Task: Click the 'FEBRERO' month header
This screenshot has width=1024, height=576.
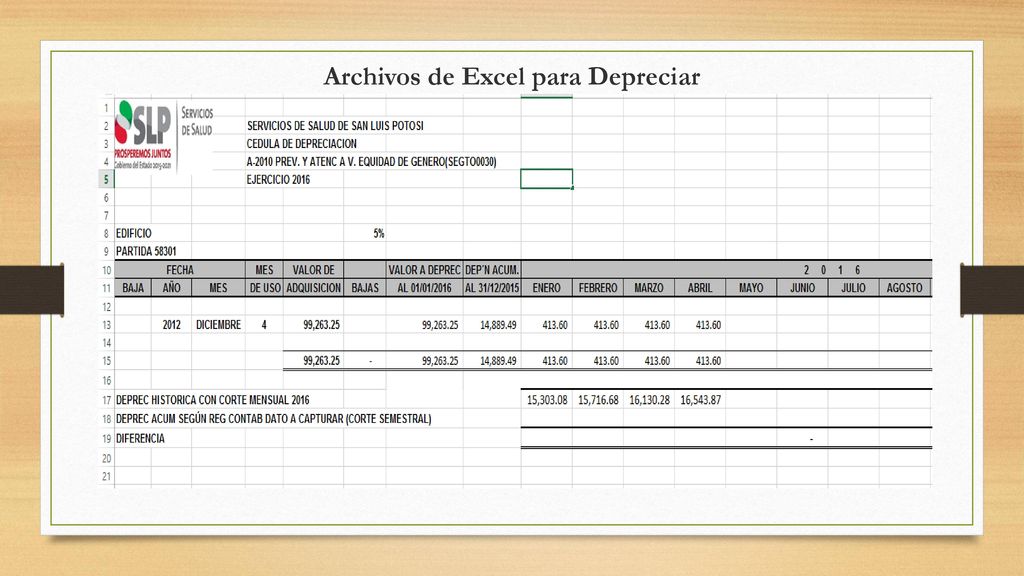Action: tap(598, 287)
